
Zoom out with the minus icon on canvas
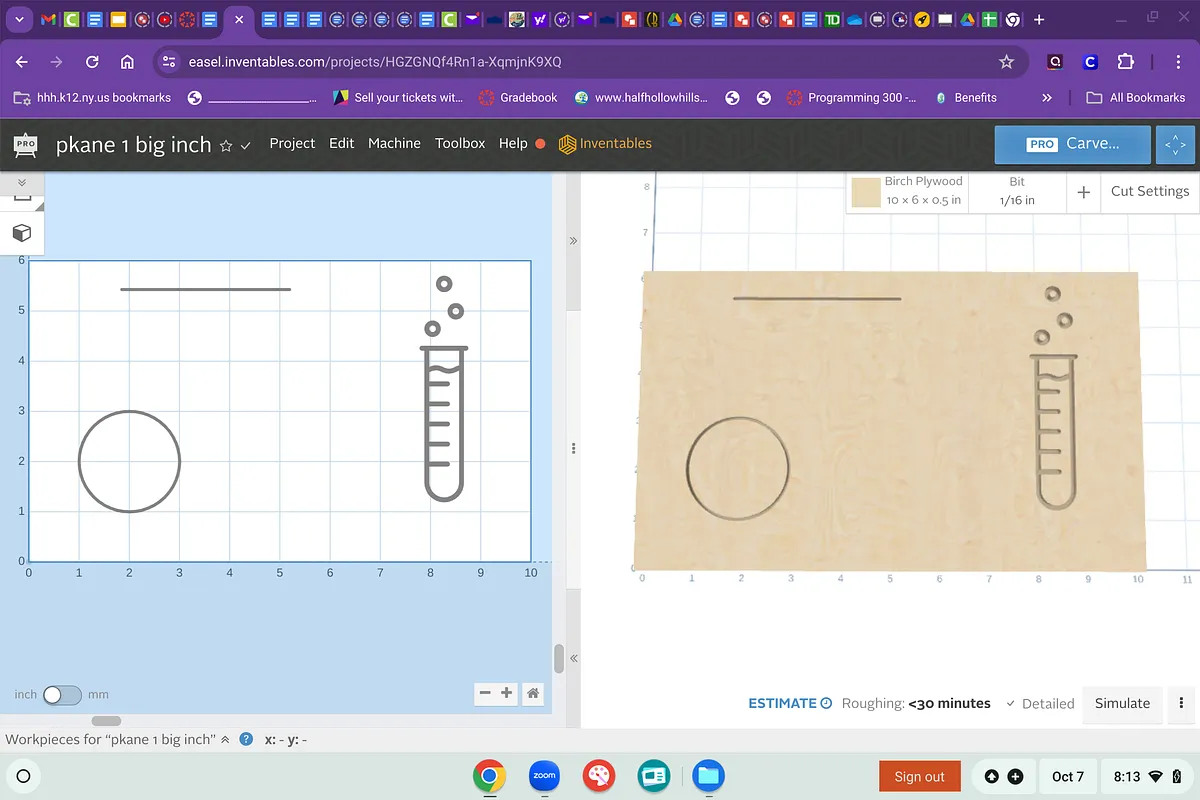[485, 693]
